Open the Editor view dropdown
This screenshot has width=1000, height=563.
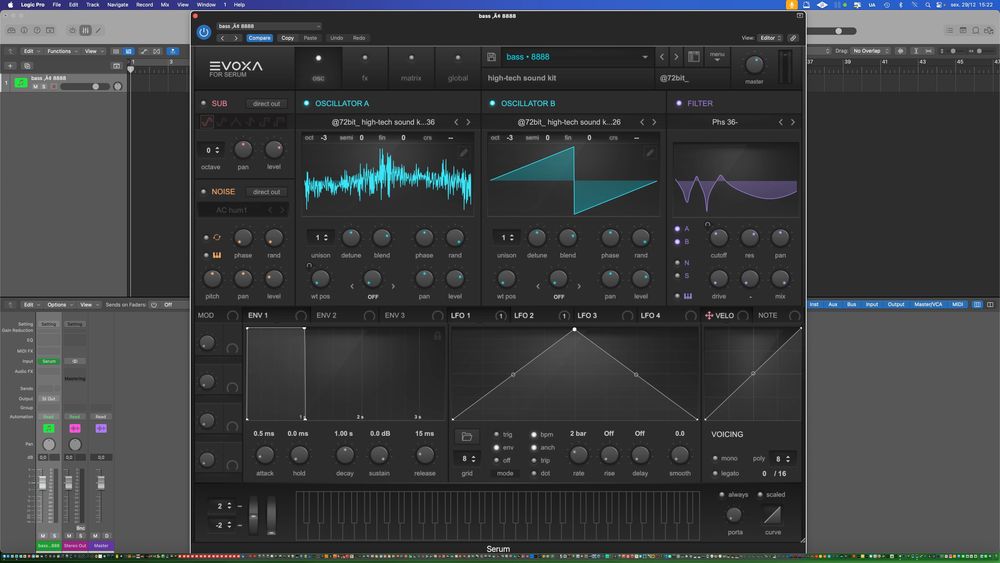(770, 38)
